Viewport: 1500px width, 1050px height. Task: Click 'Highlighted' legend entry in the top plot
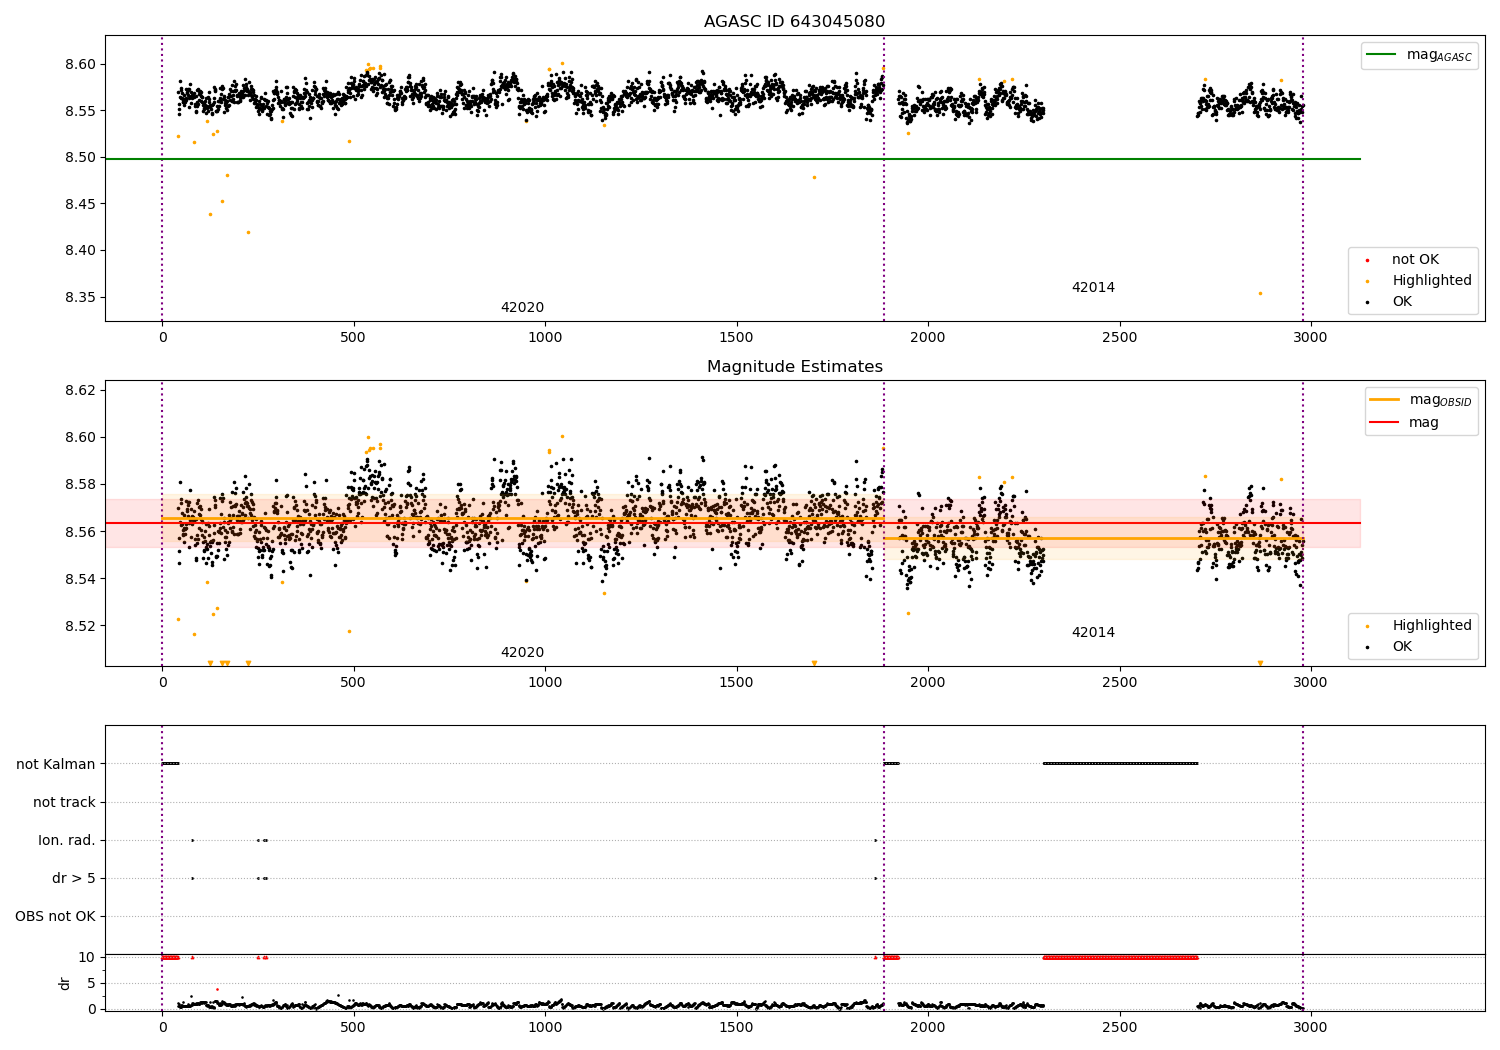[x=1431, y=281]
